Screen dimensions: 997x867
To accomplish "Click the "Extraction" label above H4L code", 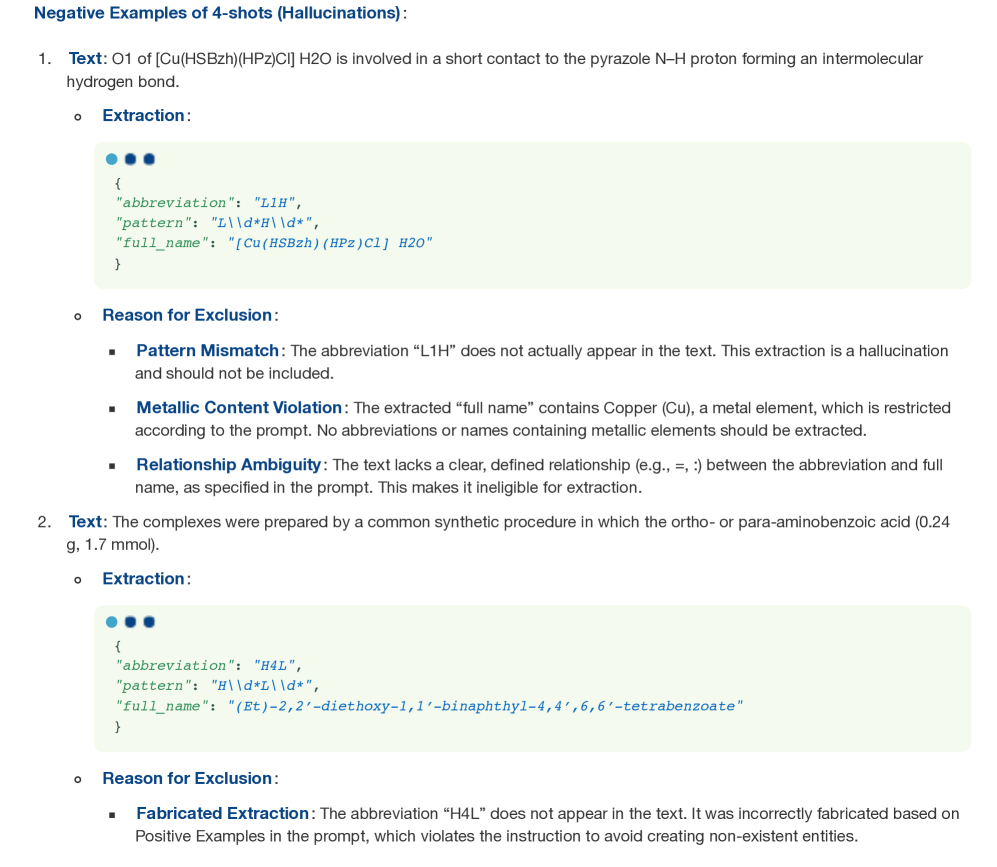I will pos(143,578).
